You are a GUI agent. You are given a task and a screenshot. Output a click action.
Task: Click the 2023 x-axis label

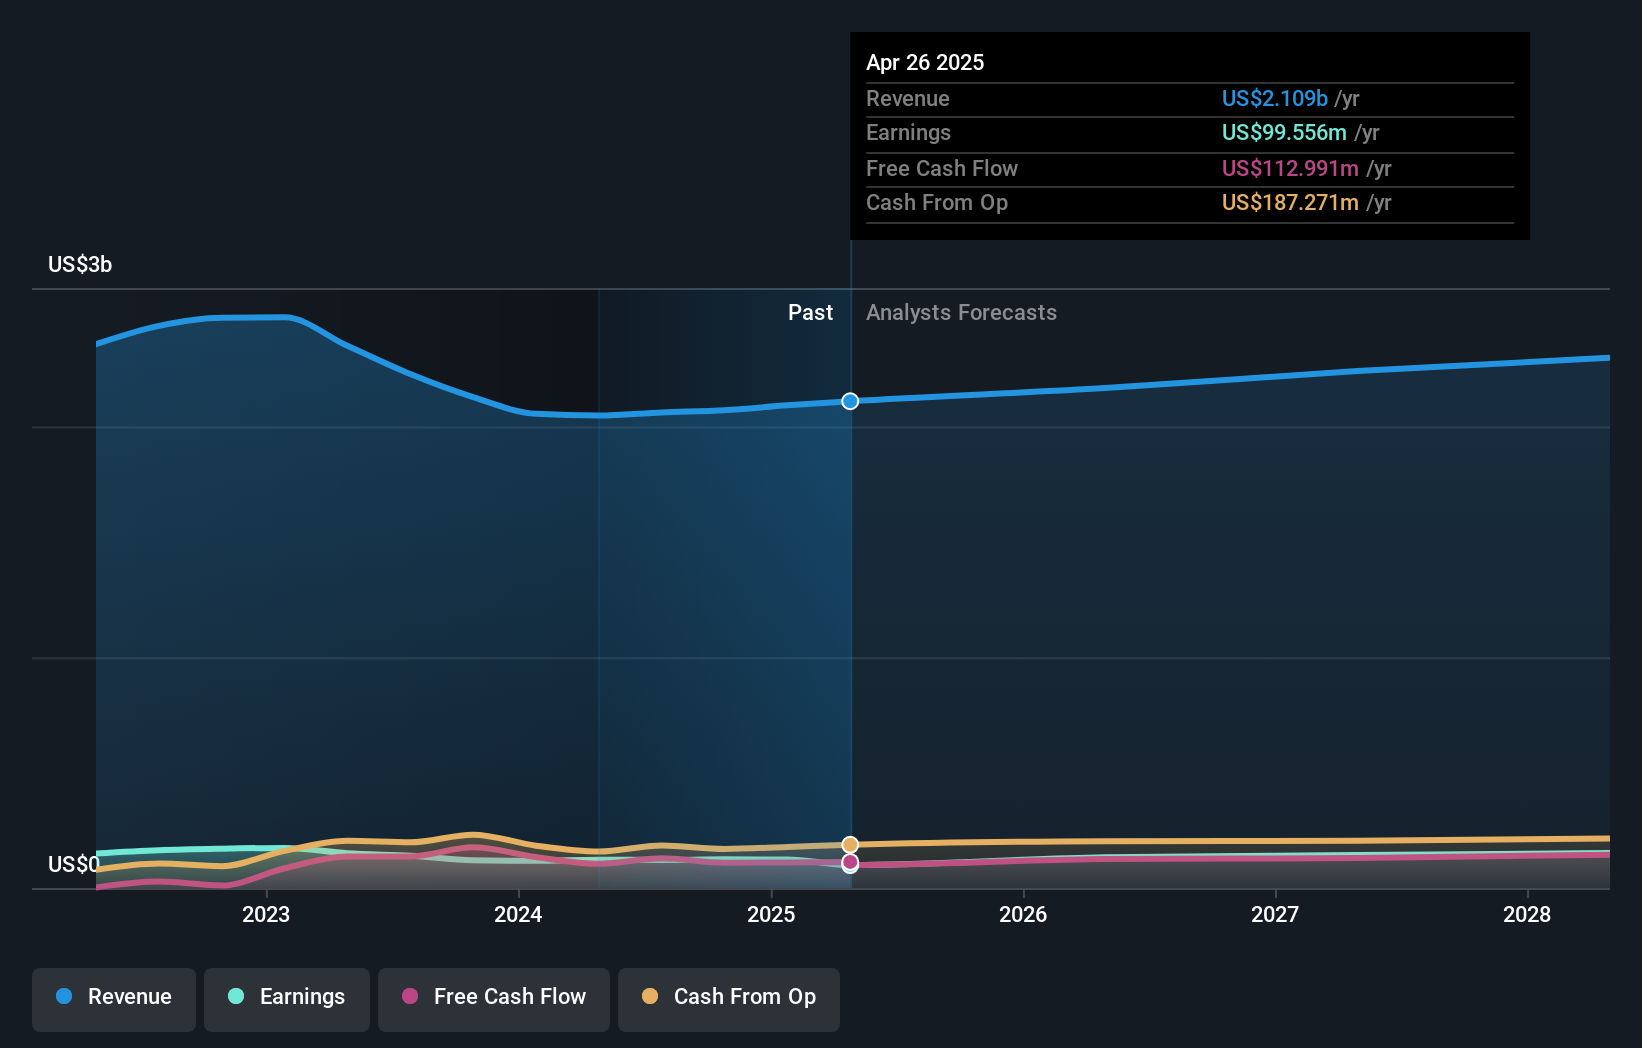(266, 914)
